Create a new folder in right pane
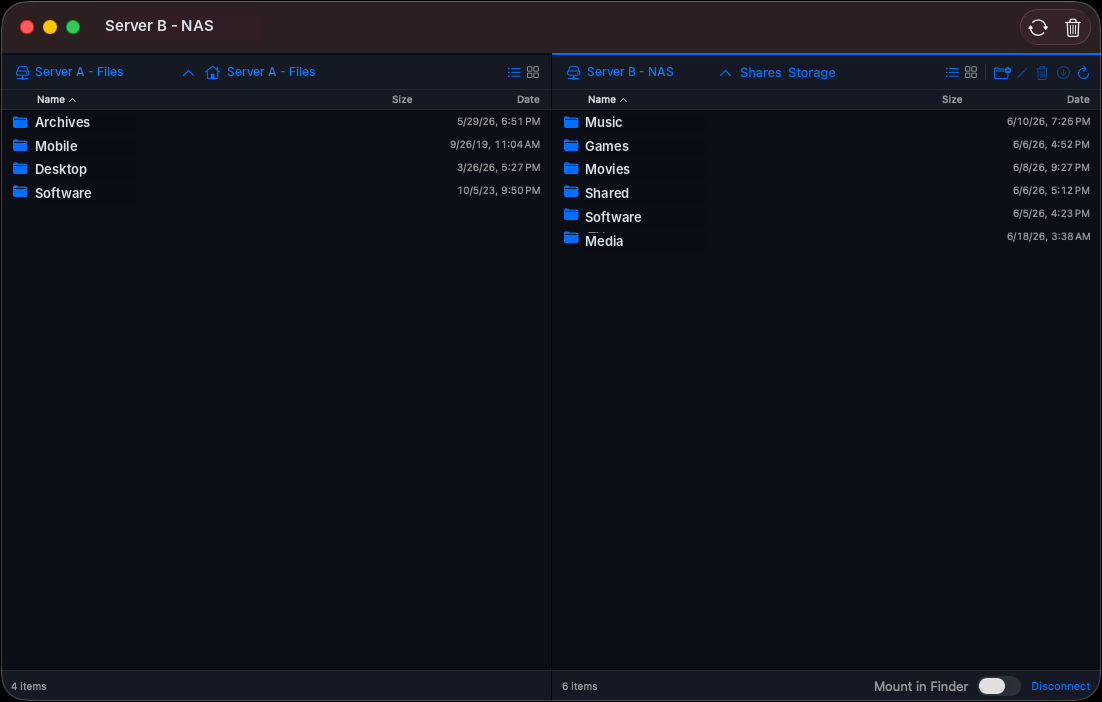 [1002, 72]
